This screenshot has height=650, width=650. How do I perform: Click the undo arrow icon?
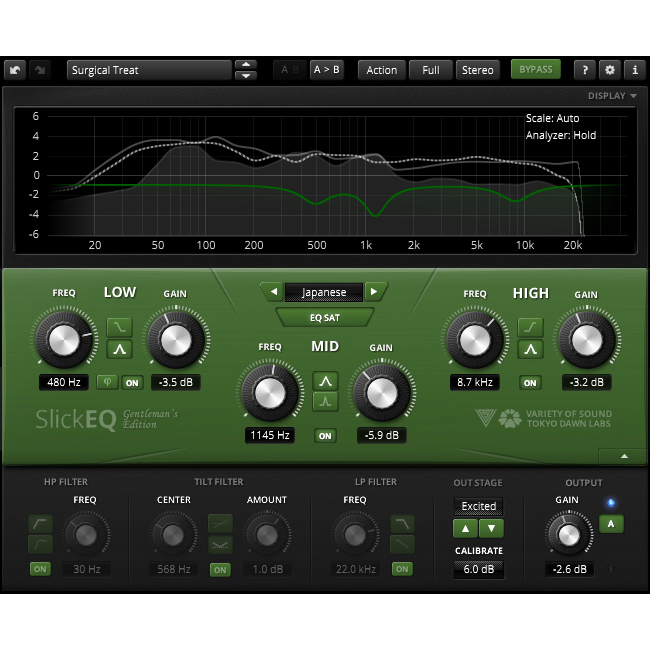pyautogui.click(x=15, y=70)
